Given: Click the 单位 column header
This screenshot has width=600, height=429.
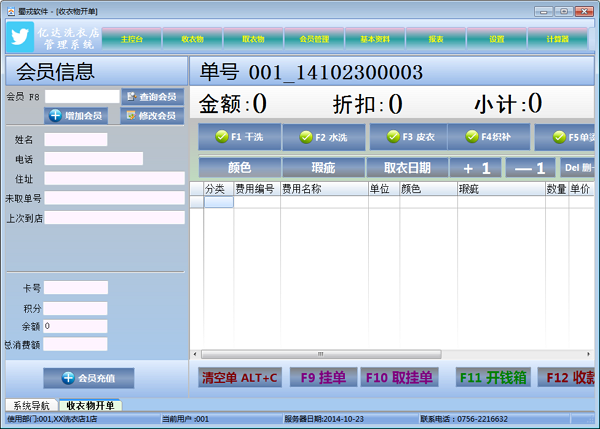Looking at the screenshot, I should pyautogui.click(x=384, y=189).
